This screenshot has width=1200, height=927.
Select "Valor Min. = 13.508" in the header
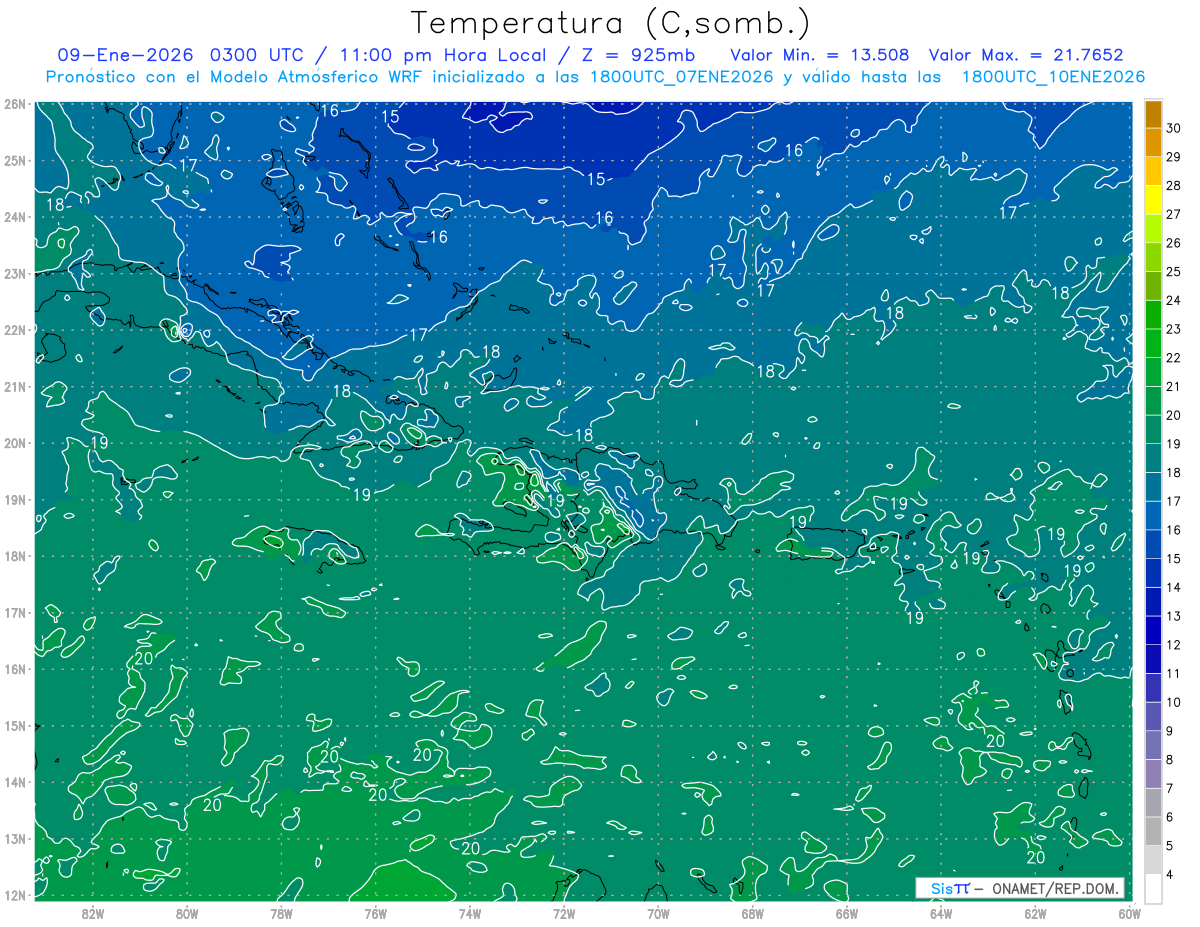pos(820,55)
